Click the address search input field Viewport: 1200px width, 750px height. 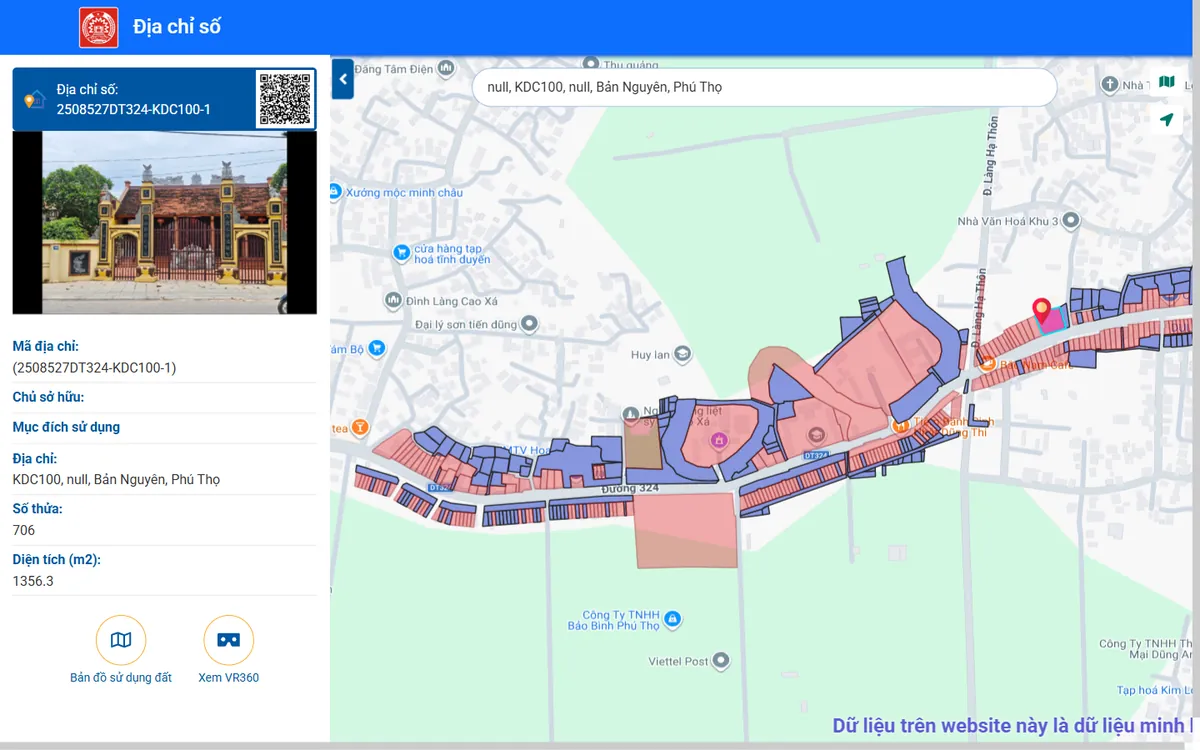coord(764,87)
